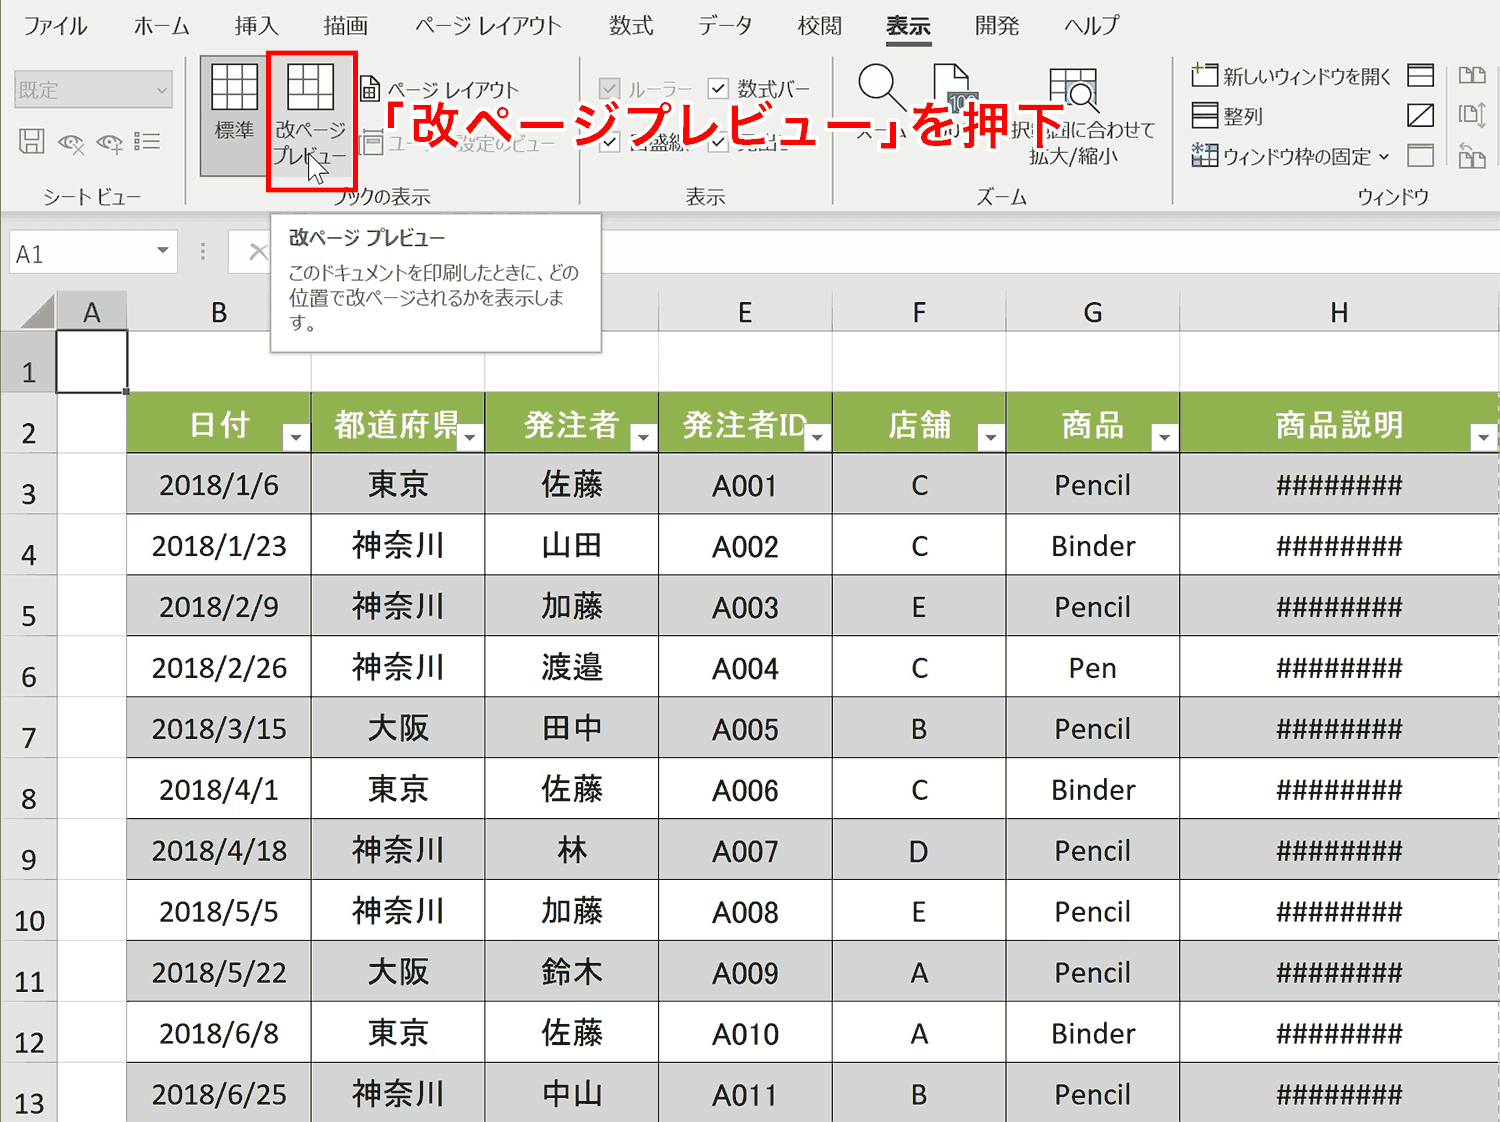Click the exit sheet view eye icon
The image size is (1500, 1122).
pos(71,143)
